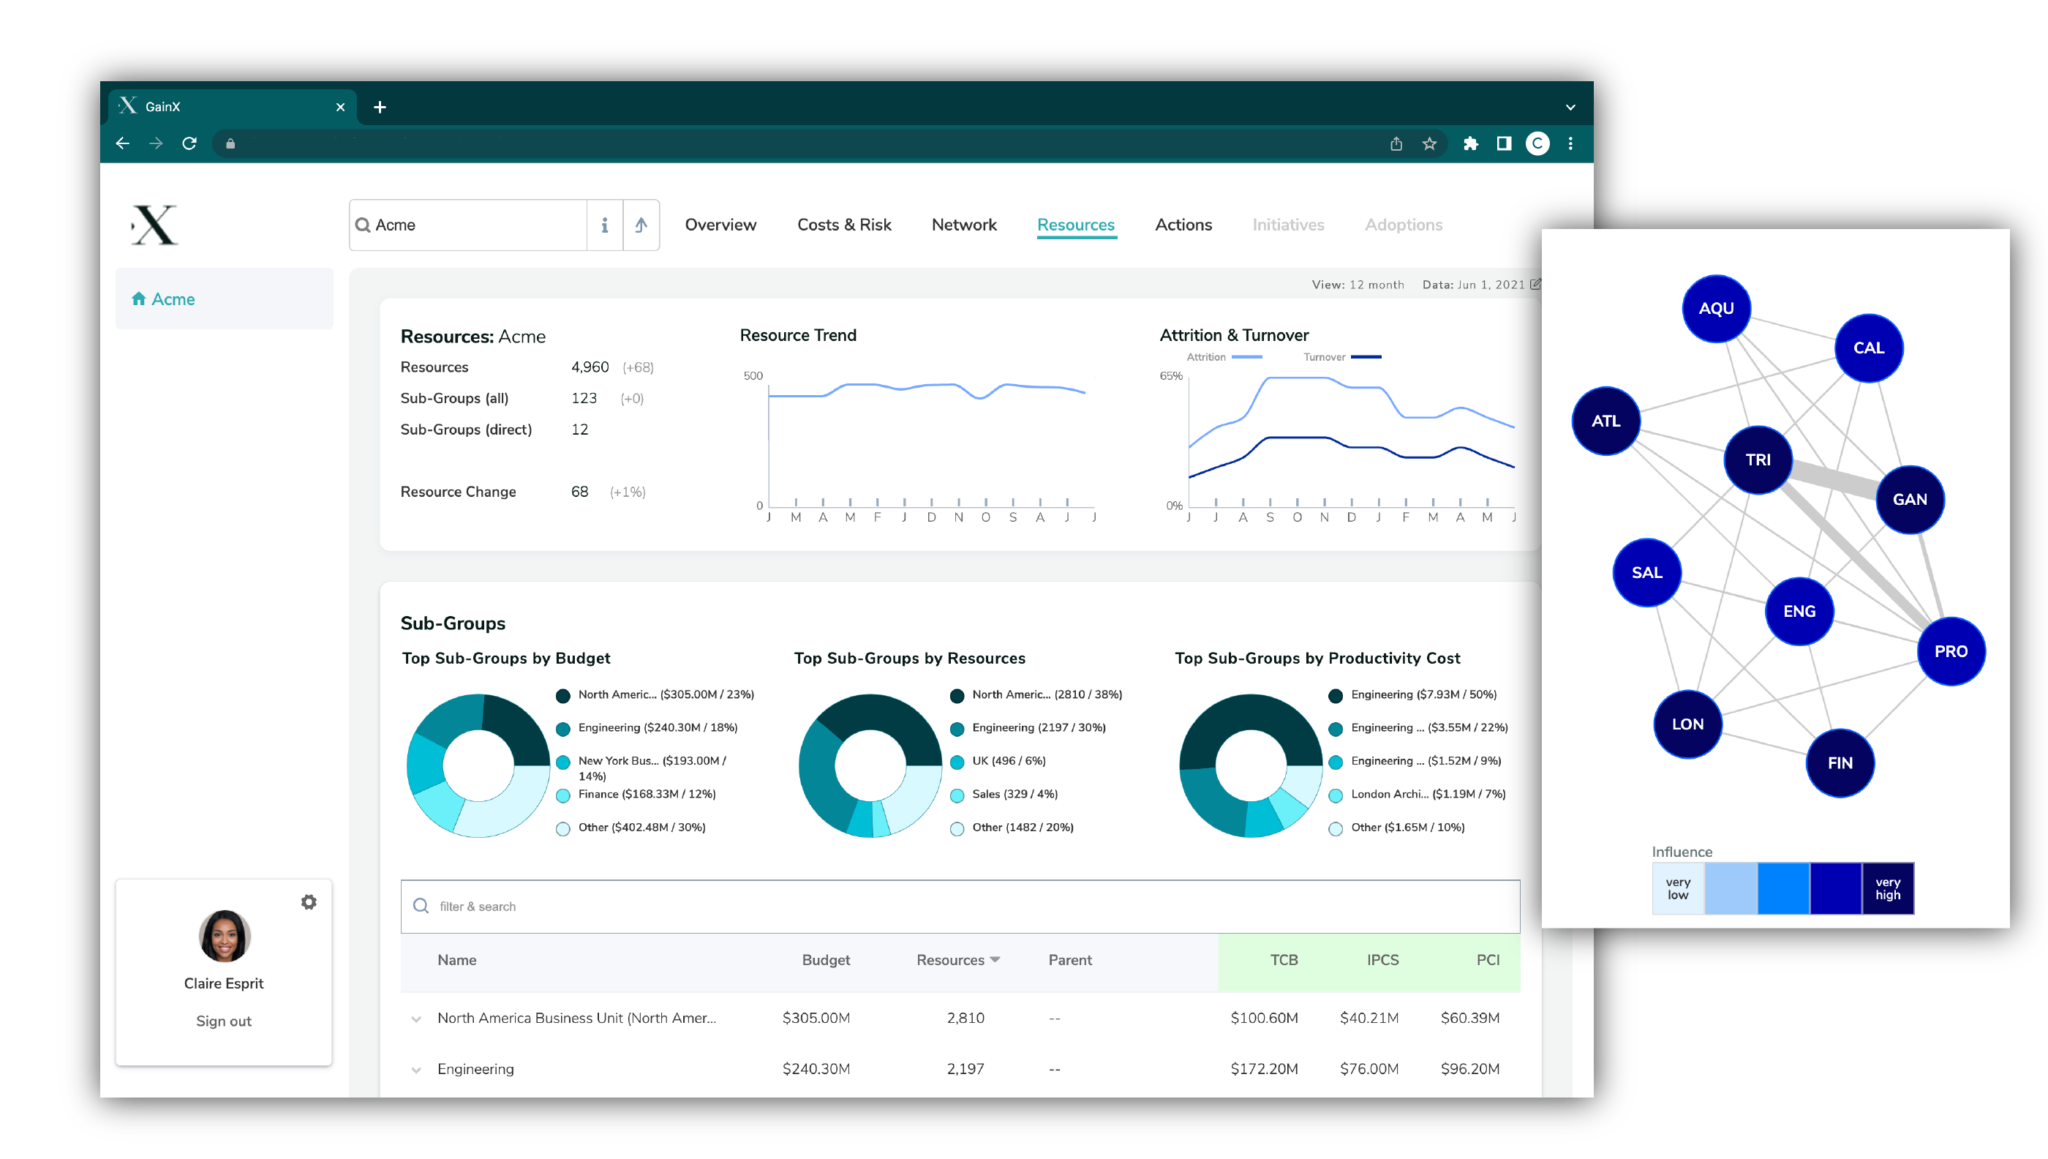Image resolution: width=2048 pixels, height=1159 pixels.
Task: Open the Network tab
Action: pos(963,224)
